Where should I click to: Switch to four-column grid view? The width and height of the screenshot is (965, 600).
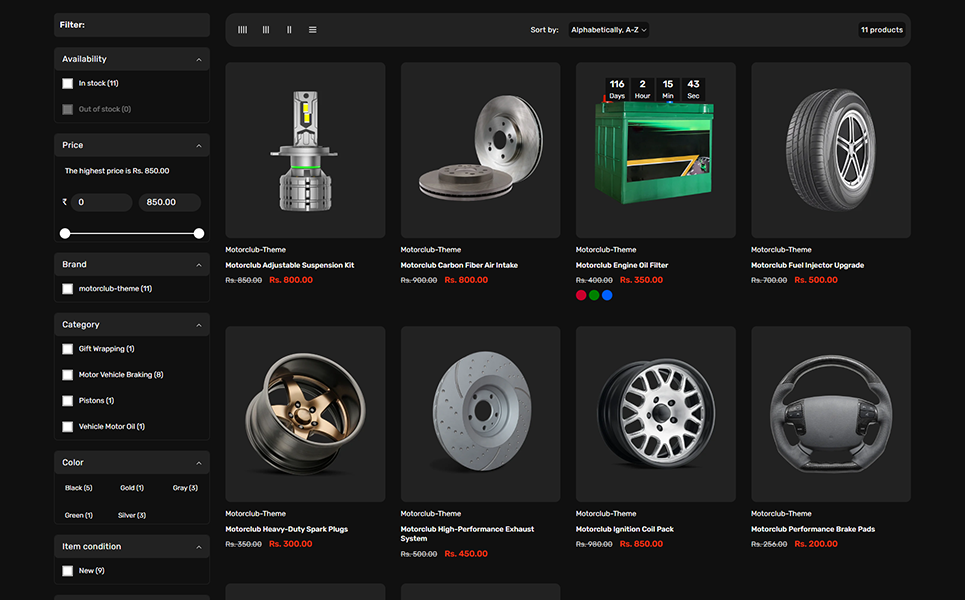coord(242,30)
